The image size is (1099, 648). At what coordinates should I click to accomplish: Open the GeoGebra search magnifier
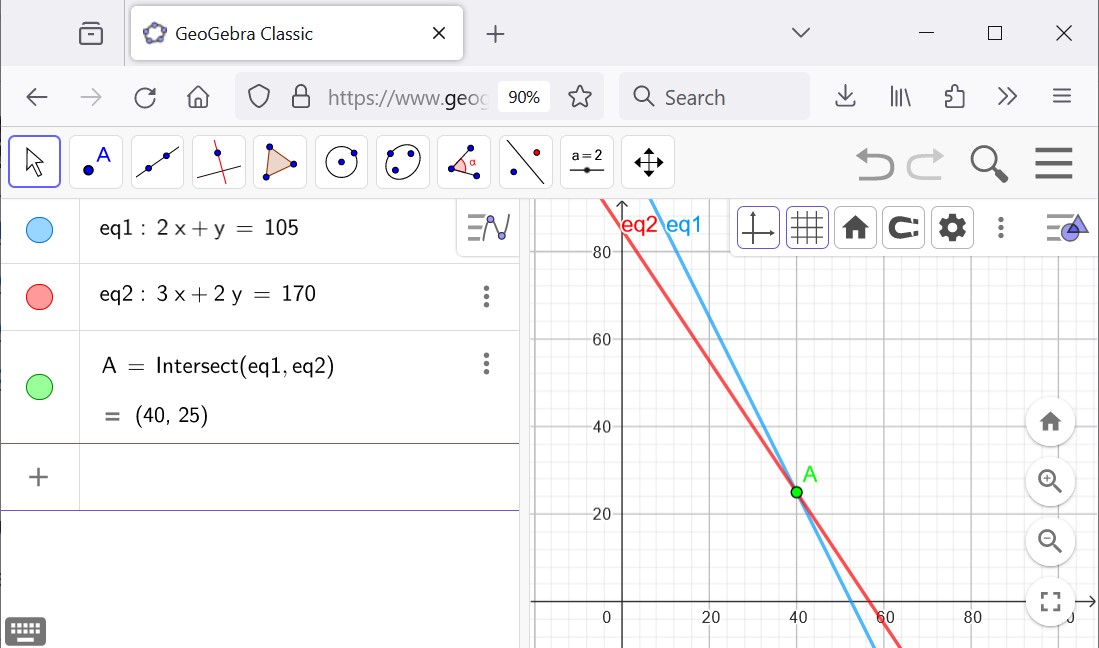(x=989, y=164)
